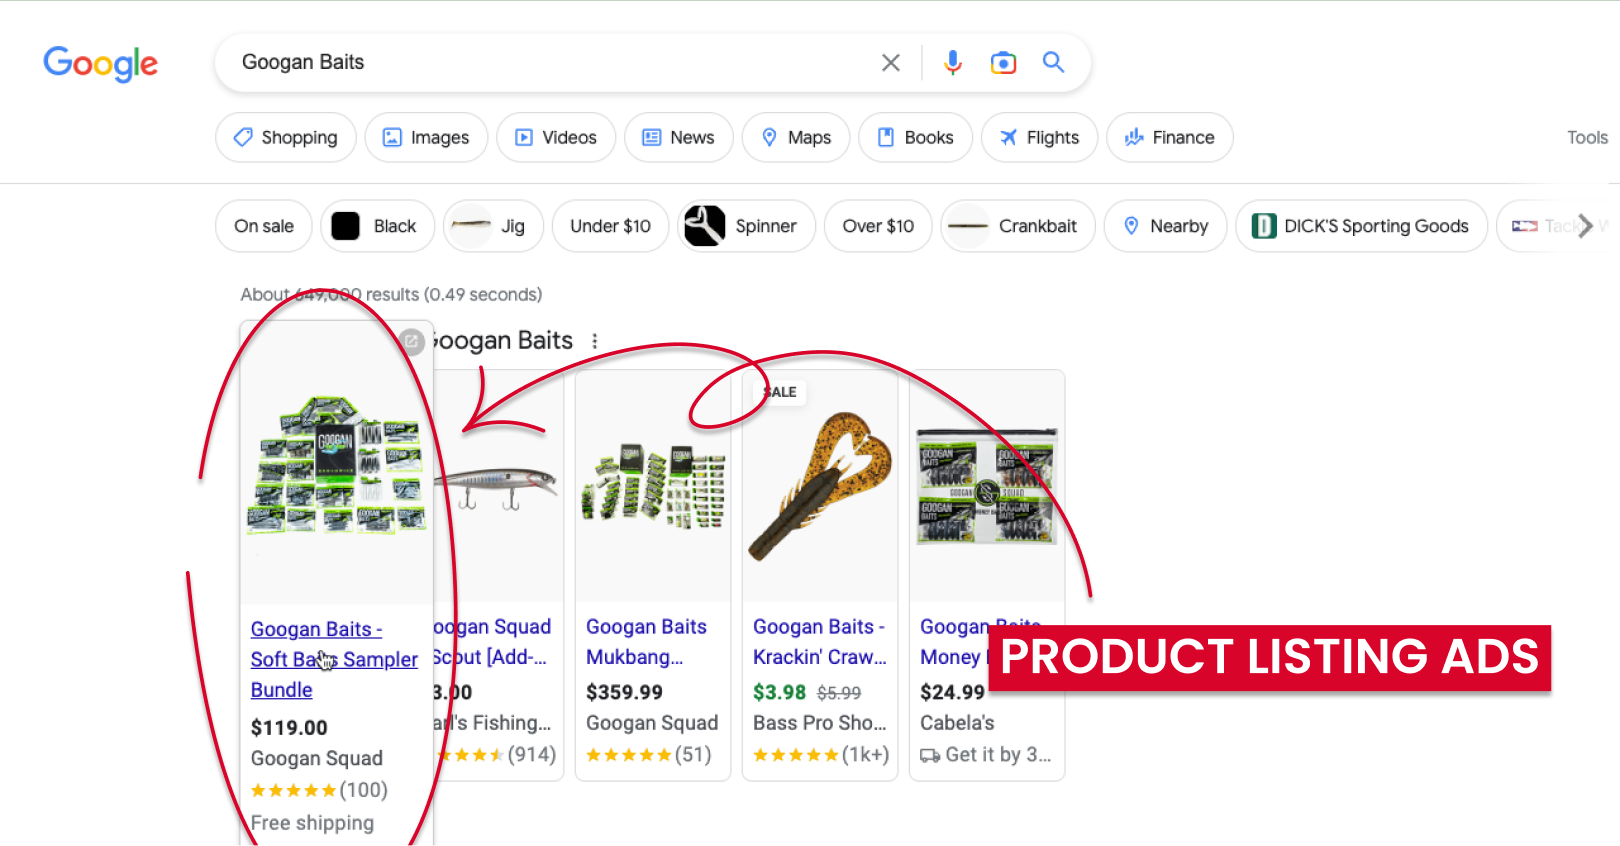Apply the Black color filter chip
The width and height of the screenshot is (1620, 846).
click(377, 226)
